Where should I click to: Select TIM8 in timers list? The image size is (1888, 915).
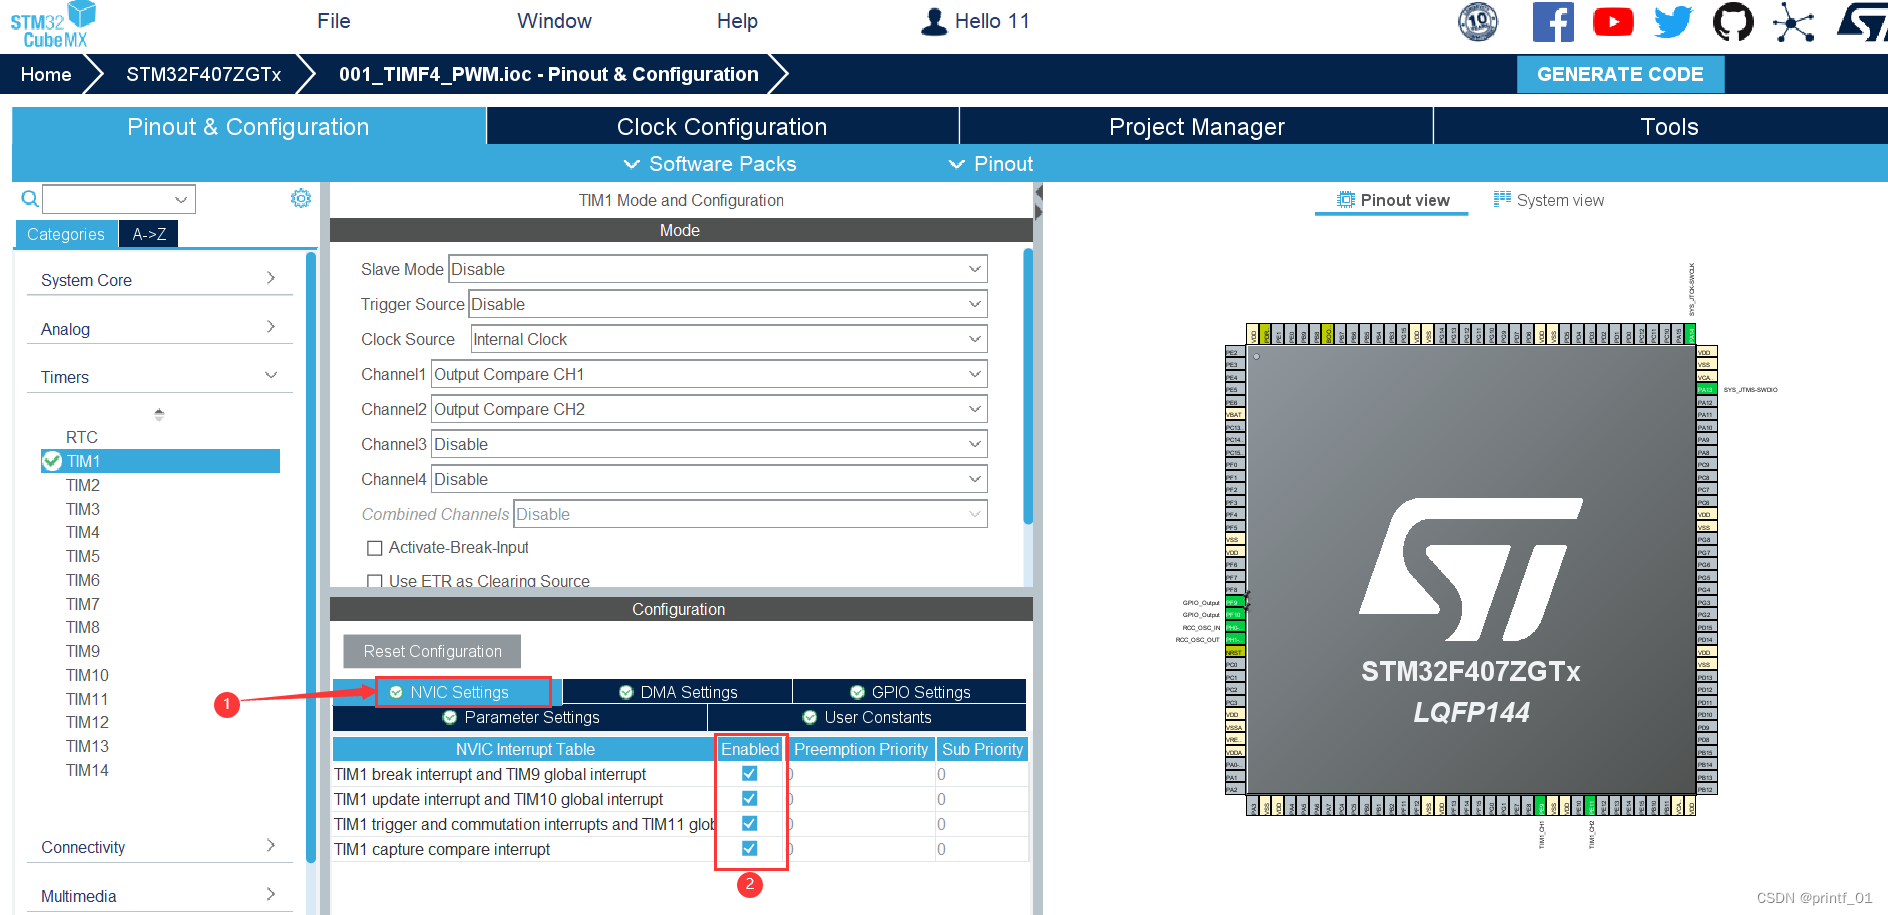[x=83, y=627]
